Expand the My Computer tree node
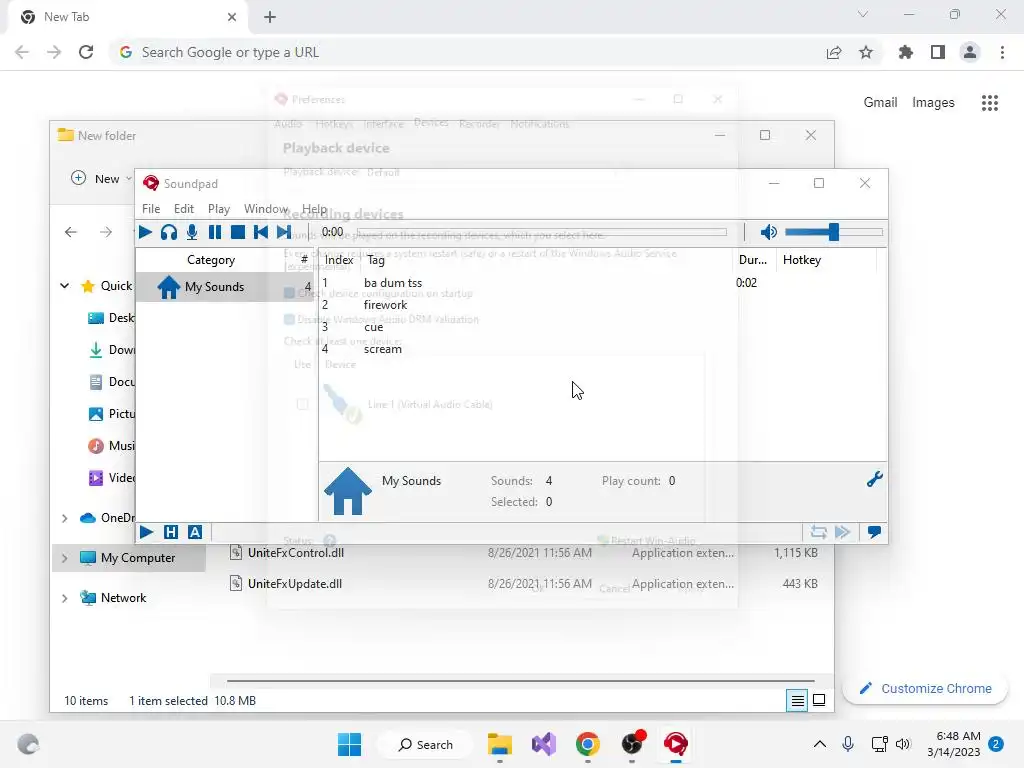Screen dimensions: 1024x768 65,558
